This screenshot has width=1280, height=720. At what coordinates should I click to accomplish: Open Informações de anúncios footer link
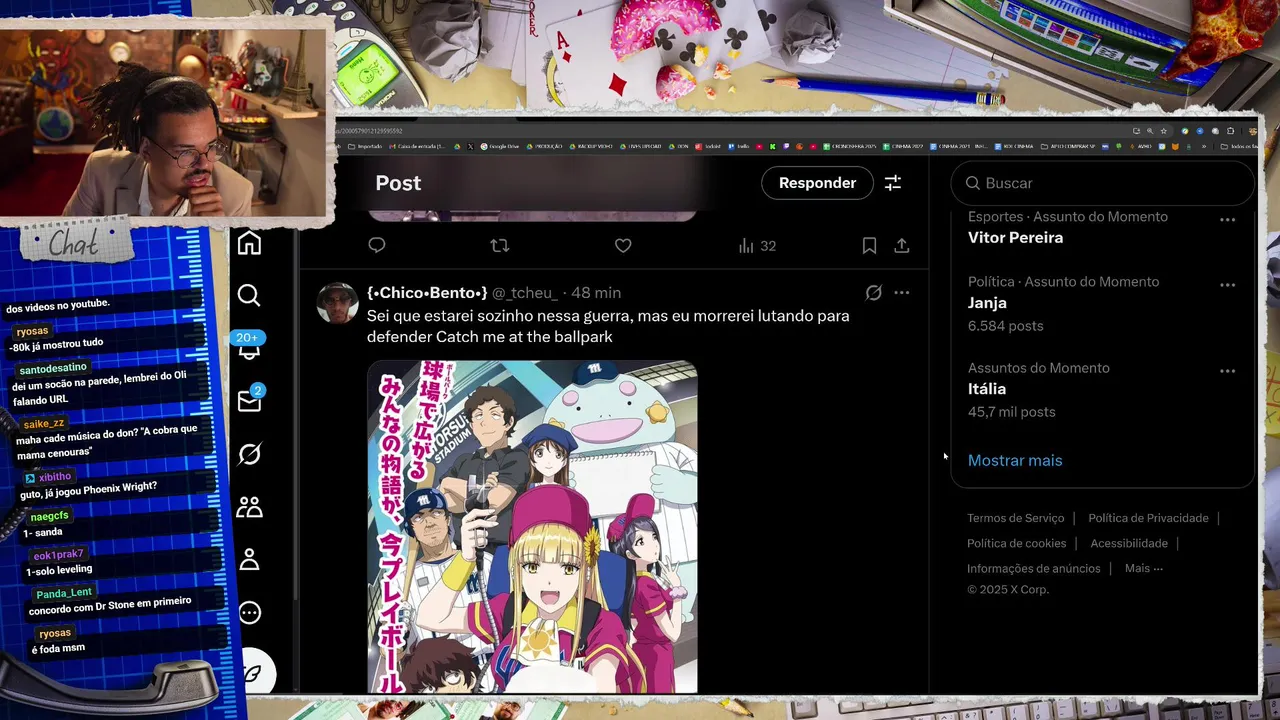(x=1033, y=568)
